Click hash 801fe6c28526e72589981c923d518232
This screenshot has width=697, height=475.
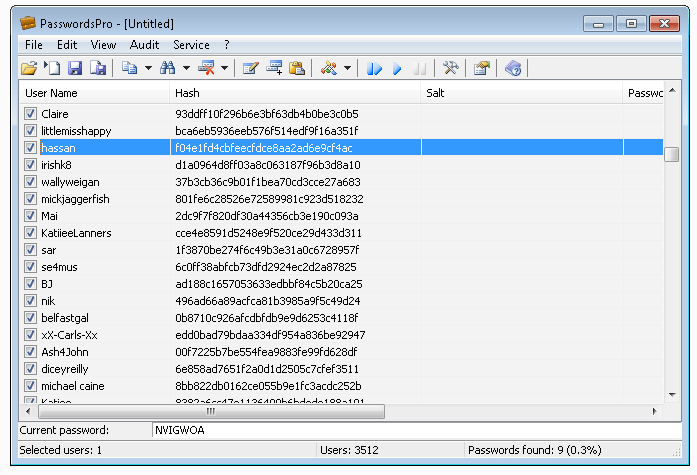point(269,199)
